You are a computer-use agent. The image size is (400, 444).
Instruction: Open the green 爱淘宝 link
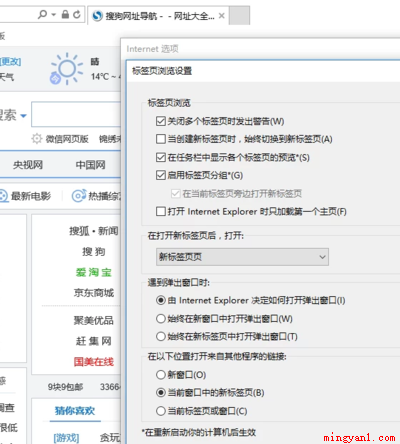coord(94,272)
